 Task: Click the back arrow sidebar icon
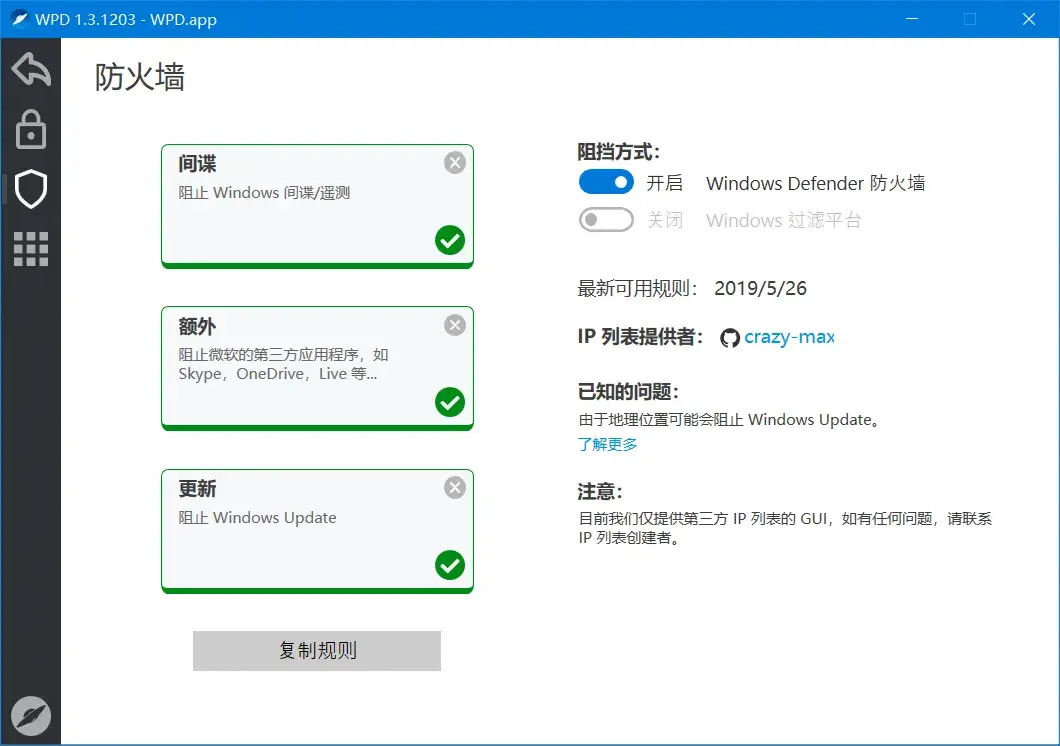tap(31, 69)
